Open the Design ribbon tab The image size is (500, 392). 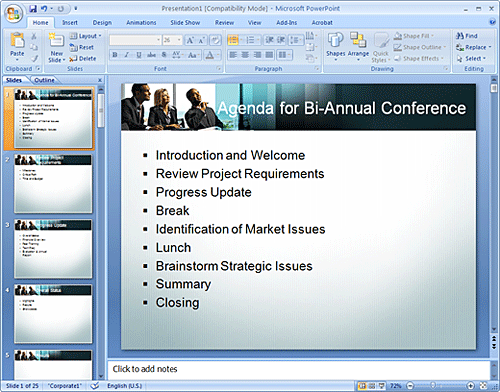tap(102, 23)
